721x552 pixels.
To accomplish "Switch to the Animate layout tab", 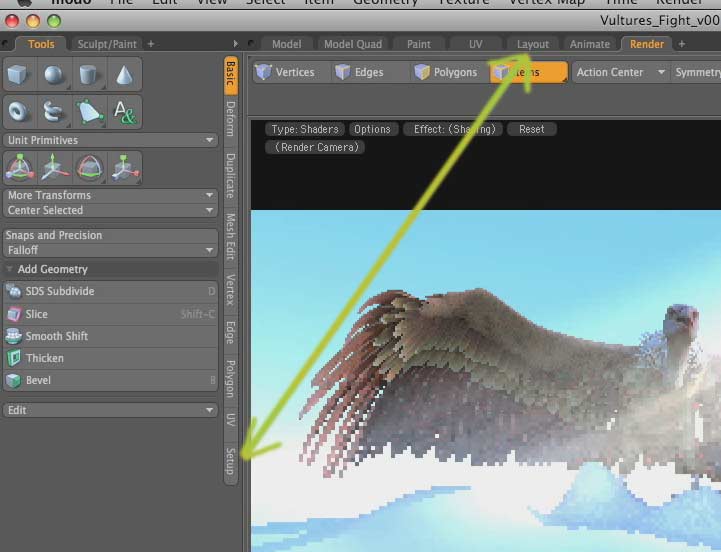I will [x=589, y=44].
